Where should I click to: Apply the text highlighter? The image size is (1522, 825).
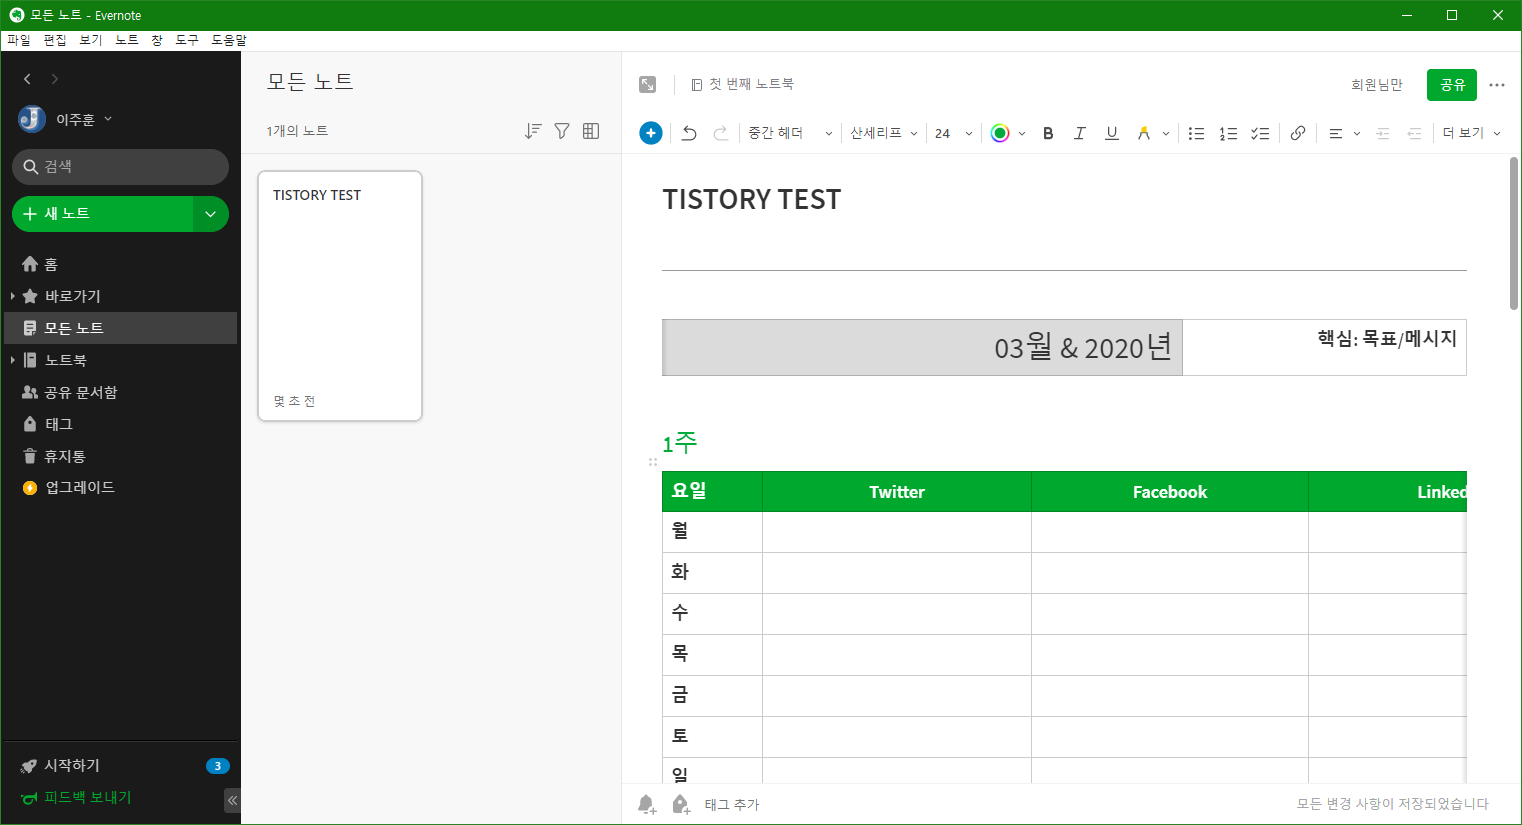point(1144,133)
